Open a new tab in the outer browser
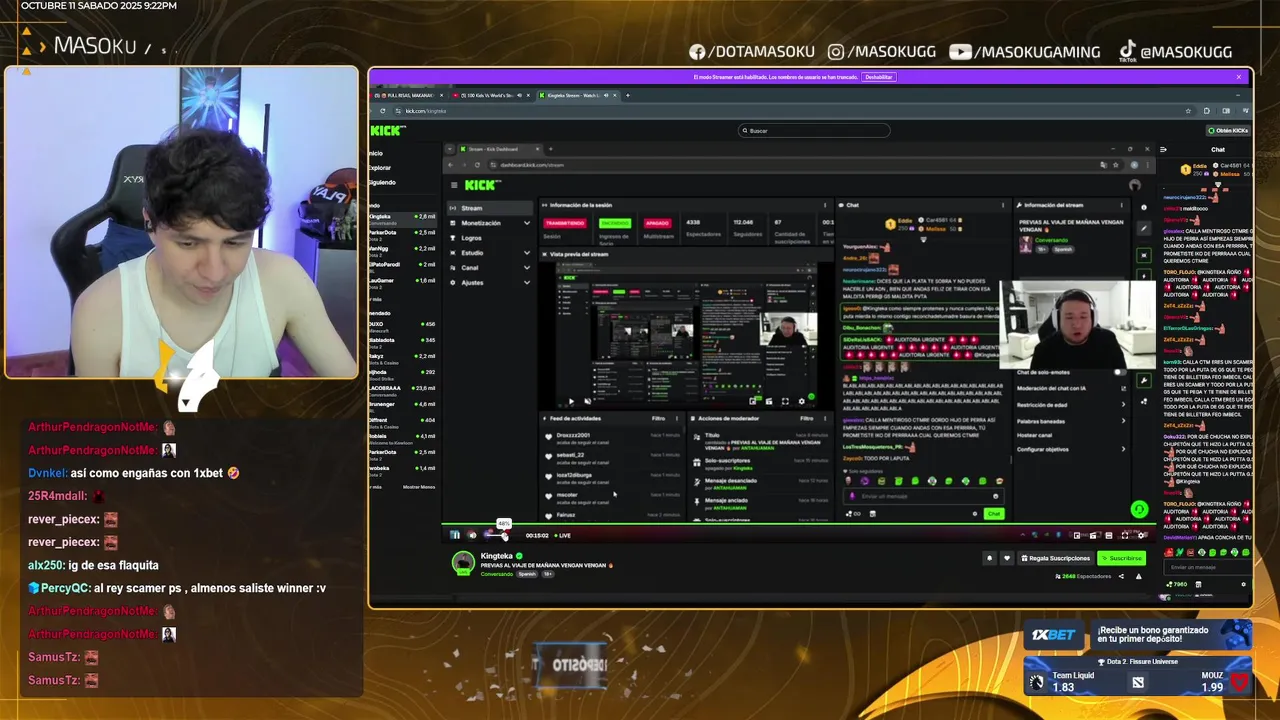The height and width of the screenshot is (720, 1280). [x=627, y=95]
